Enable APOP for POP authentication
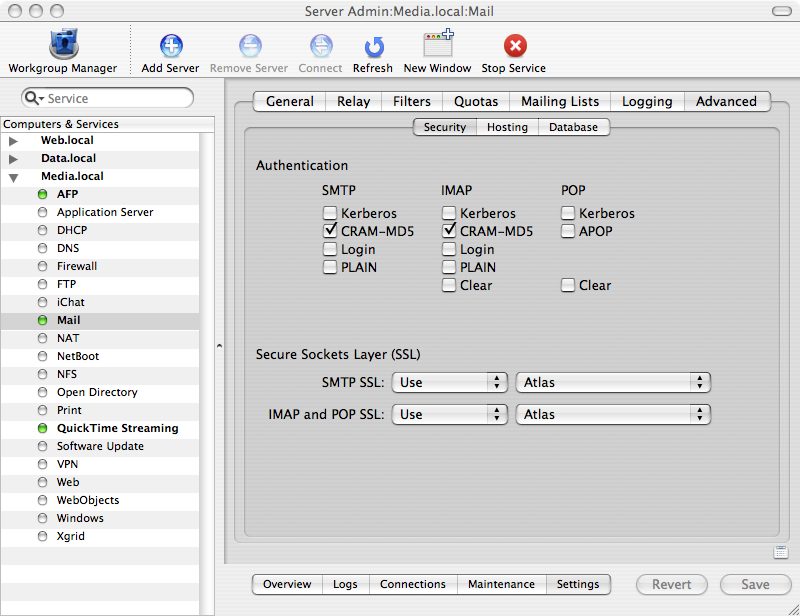Viewport: 800px width, 616px height. pos(568,231)
